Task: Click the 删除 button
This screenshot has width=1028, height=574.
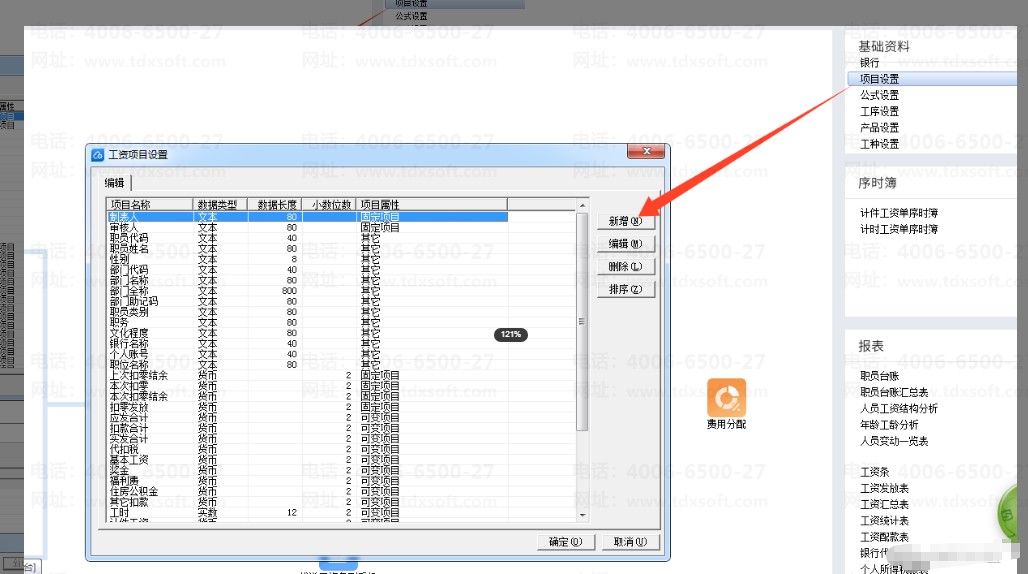Action: click(x=626, y=267)
